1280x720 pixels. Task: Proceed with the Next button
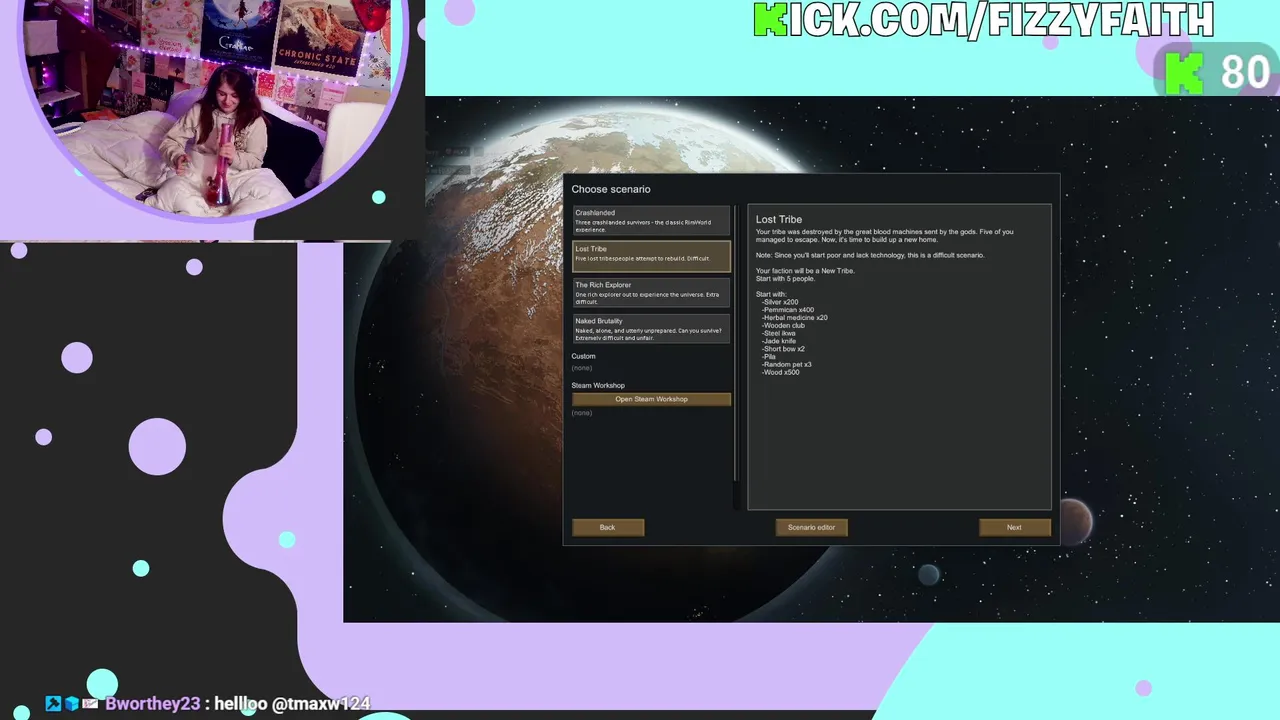[1014, 527]
